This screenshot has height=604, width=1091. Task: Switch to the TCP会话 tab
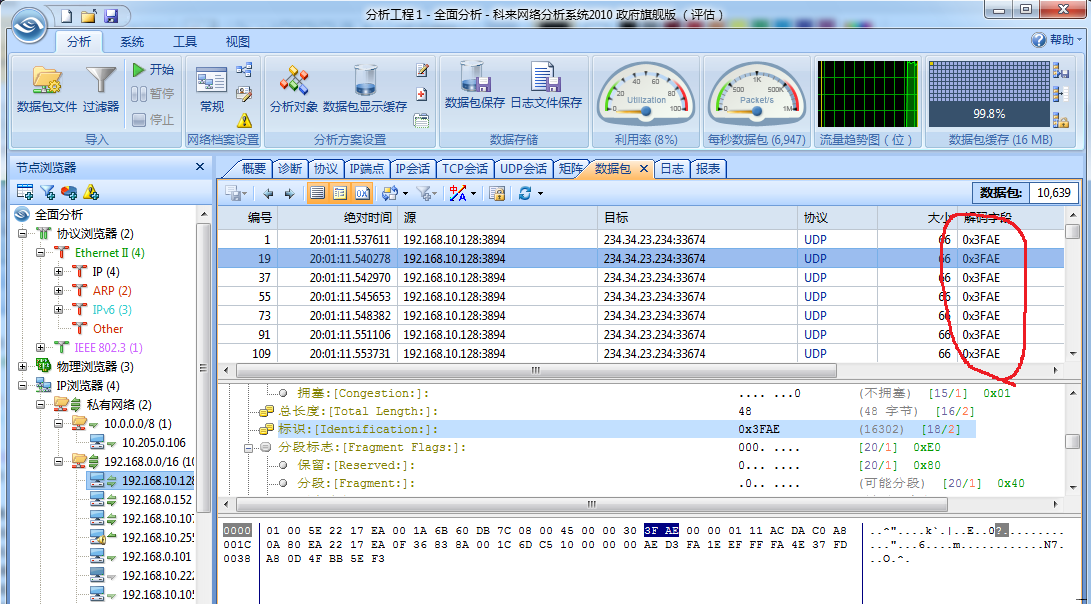465,169
